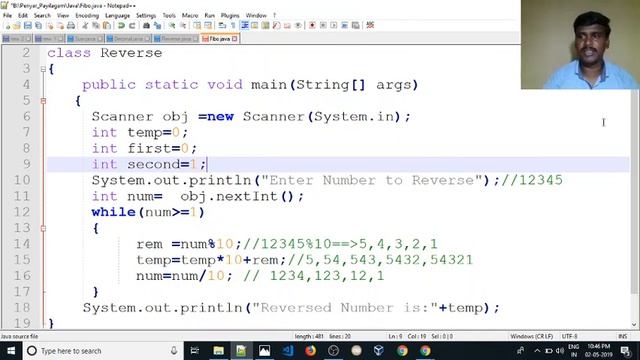The height and width of the screenshot is (360, 640).
Task: Open Firefox from the taskbar
Action: coord(310,351)
